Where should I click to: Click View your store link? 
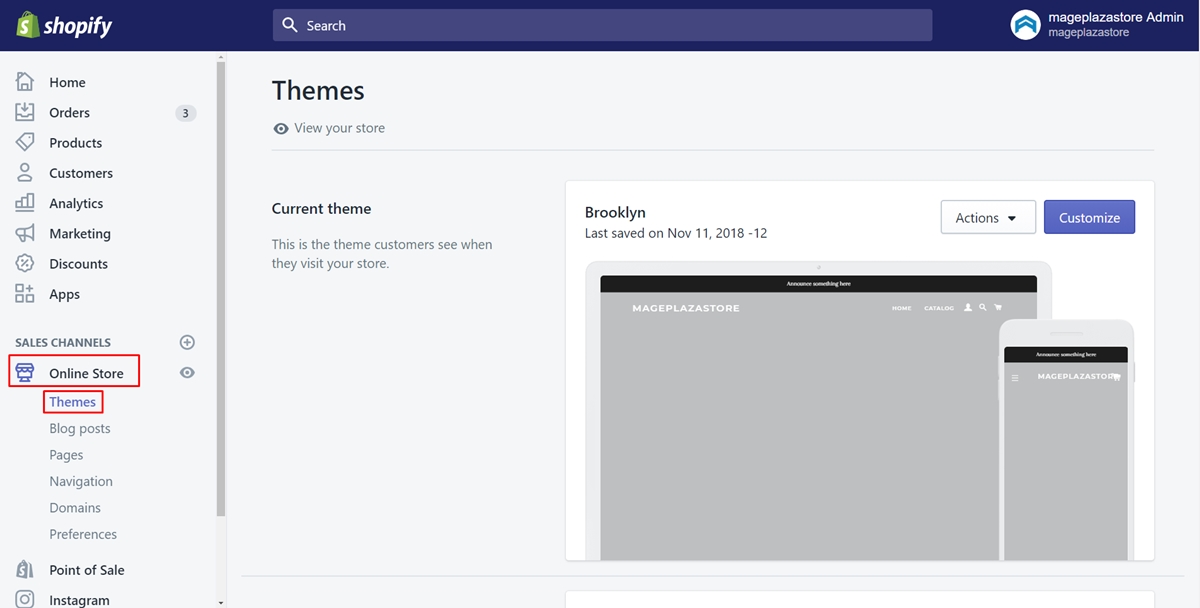point(339,128)
